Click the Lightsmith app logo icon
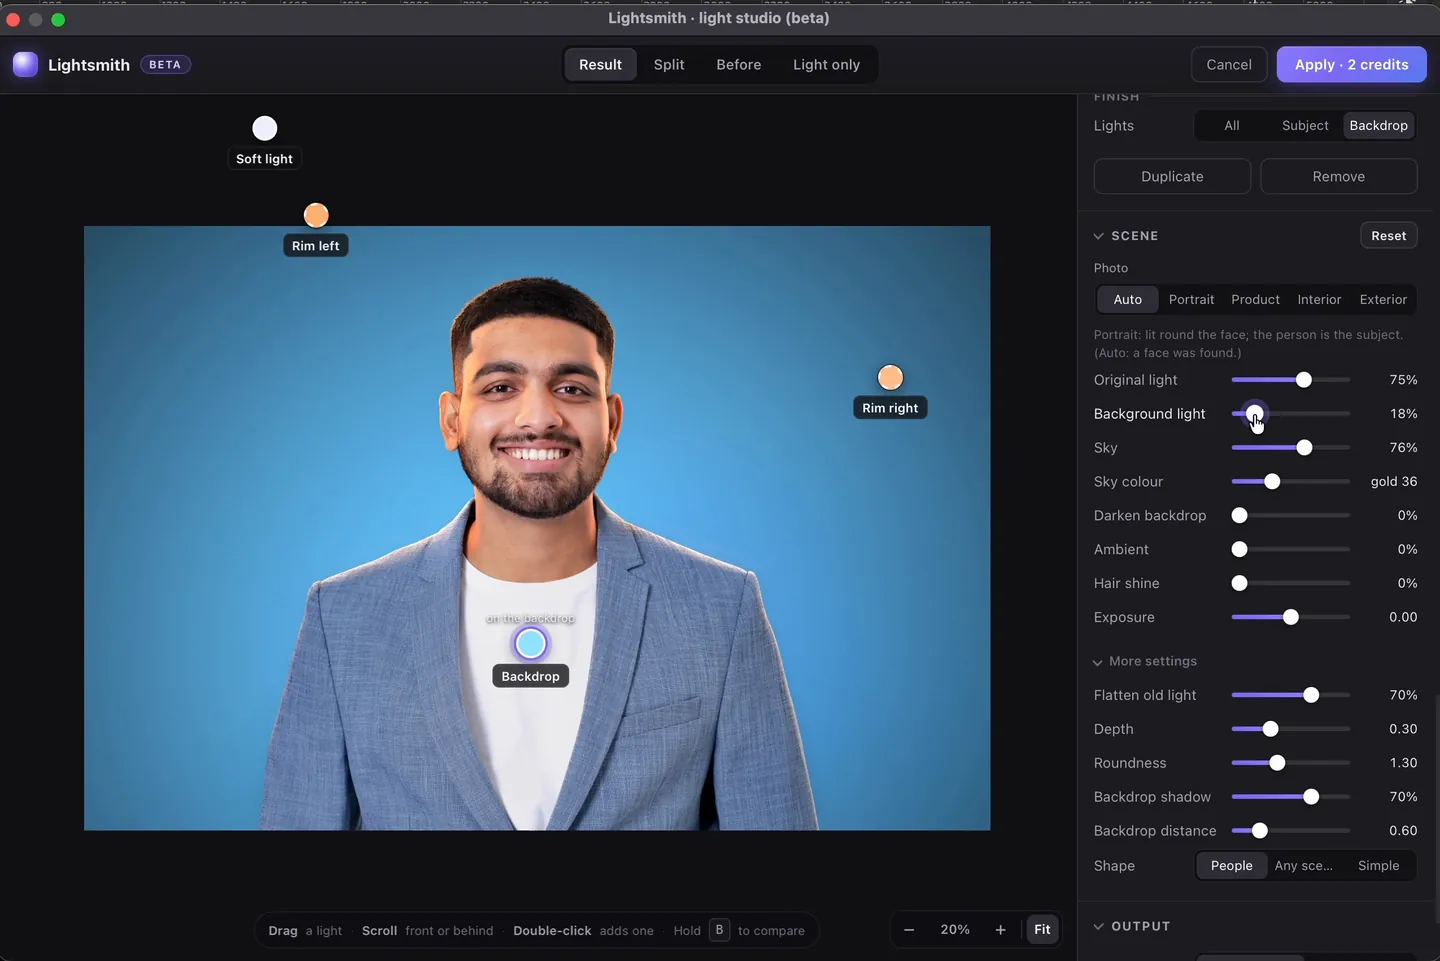 [x=25, y=64]
